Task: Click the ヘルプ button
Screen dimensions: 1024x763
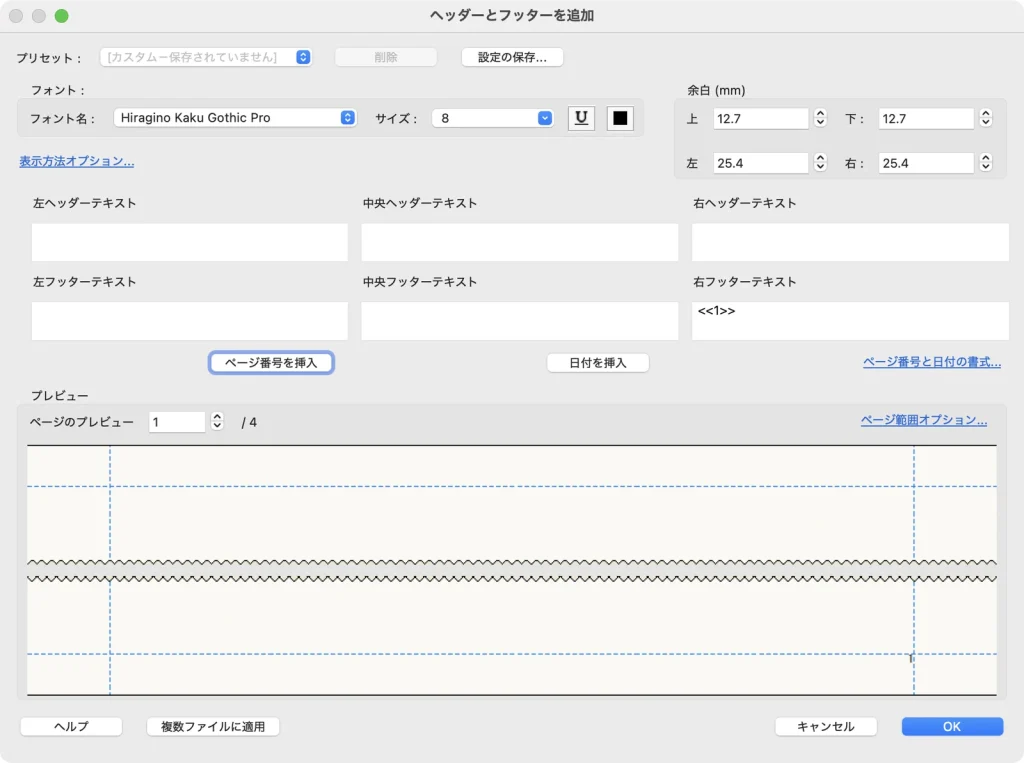Action: pos(71,726)
